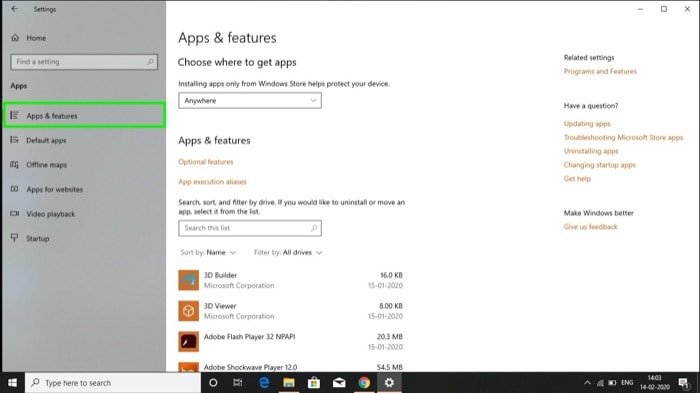Click the 3D Viewer cube icon
Image resolution: width=700 pixels, height=393 pixels.
click(188, 311)
